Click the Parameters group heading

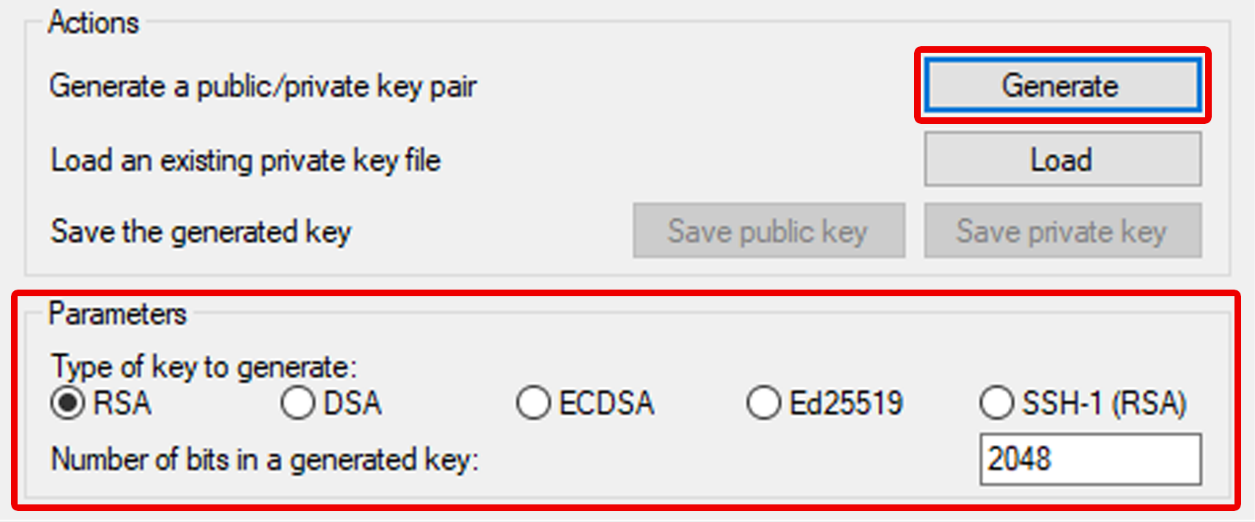tap(118, 314)
